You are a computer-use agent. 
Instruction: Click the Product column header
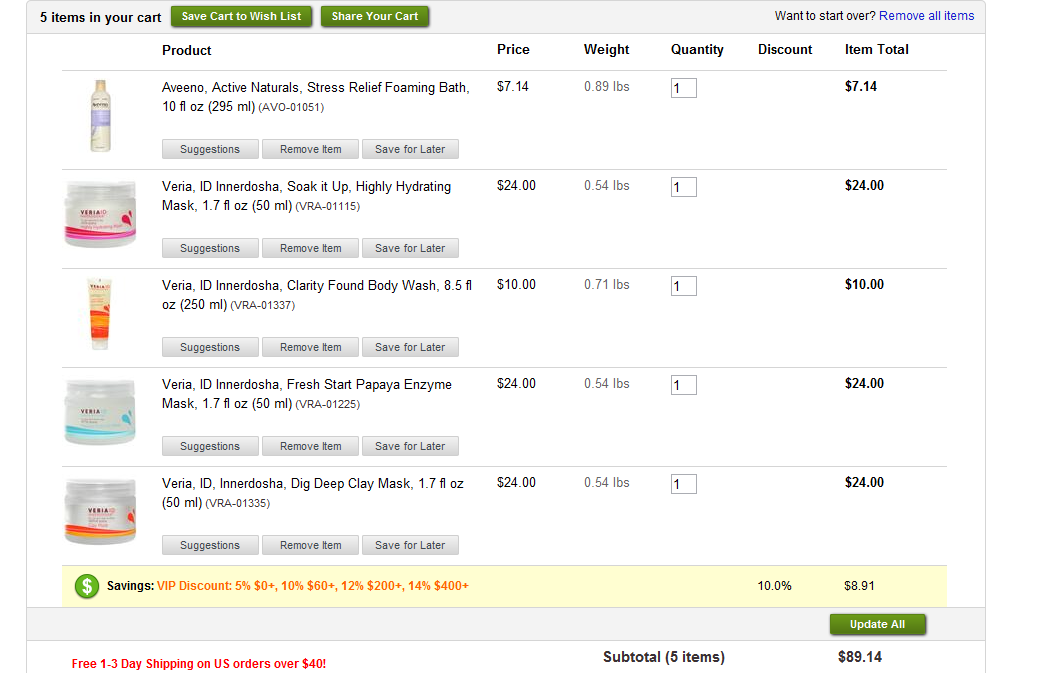click(x=187, y=50)
